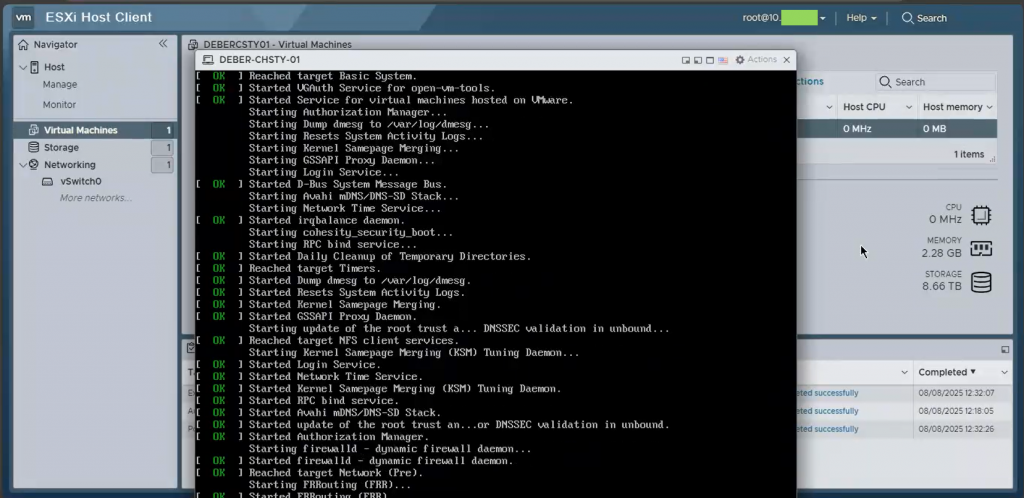This screenshot has width=1024, height=498.
Task: Open Storage in the Navigator
Action: (61, 147)
